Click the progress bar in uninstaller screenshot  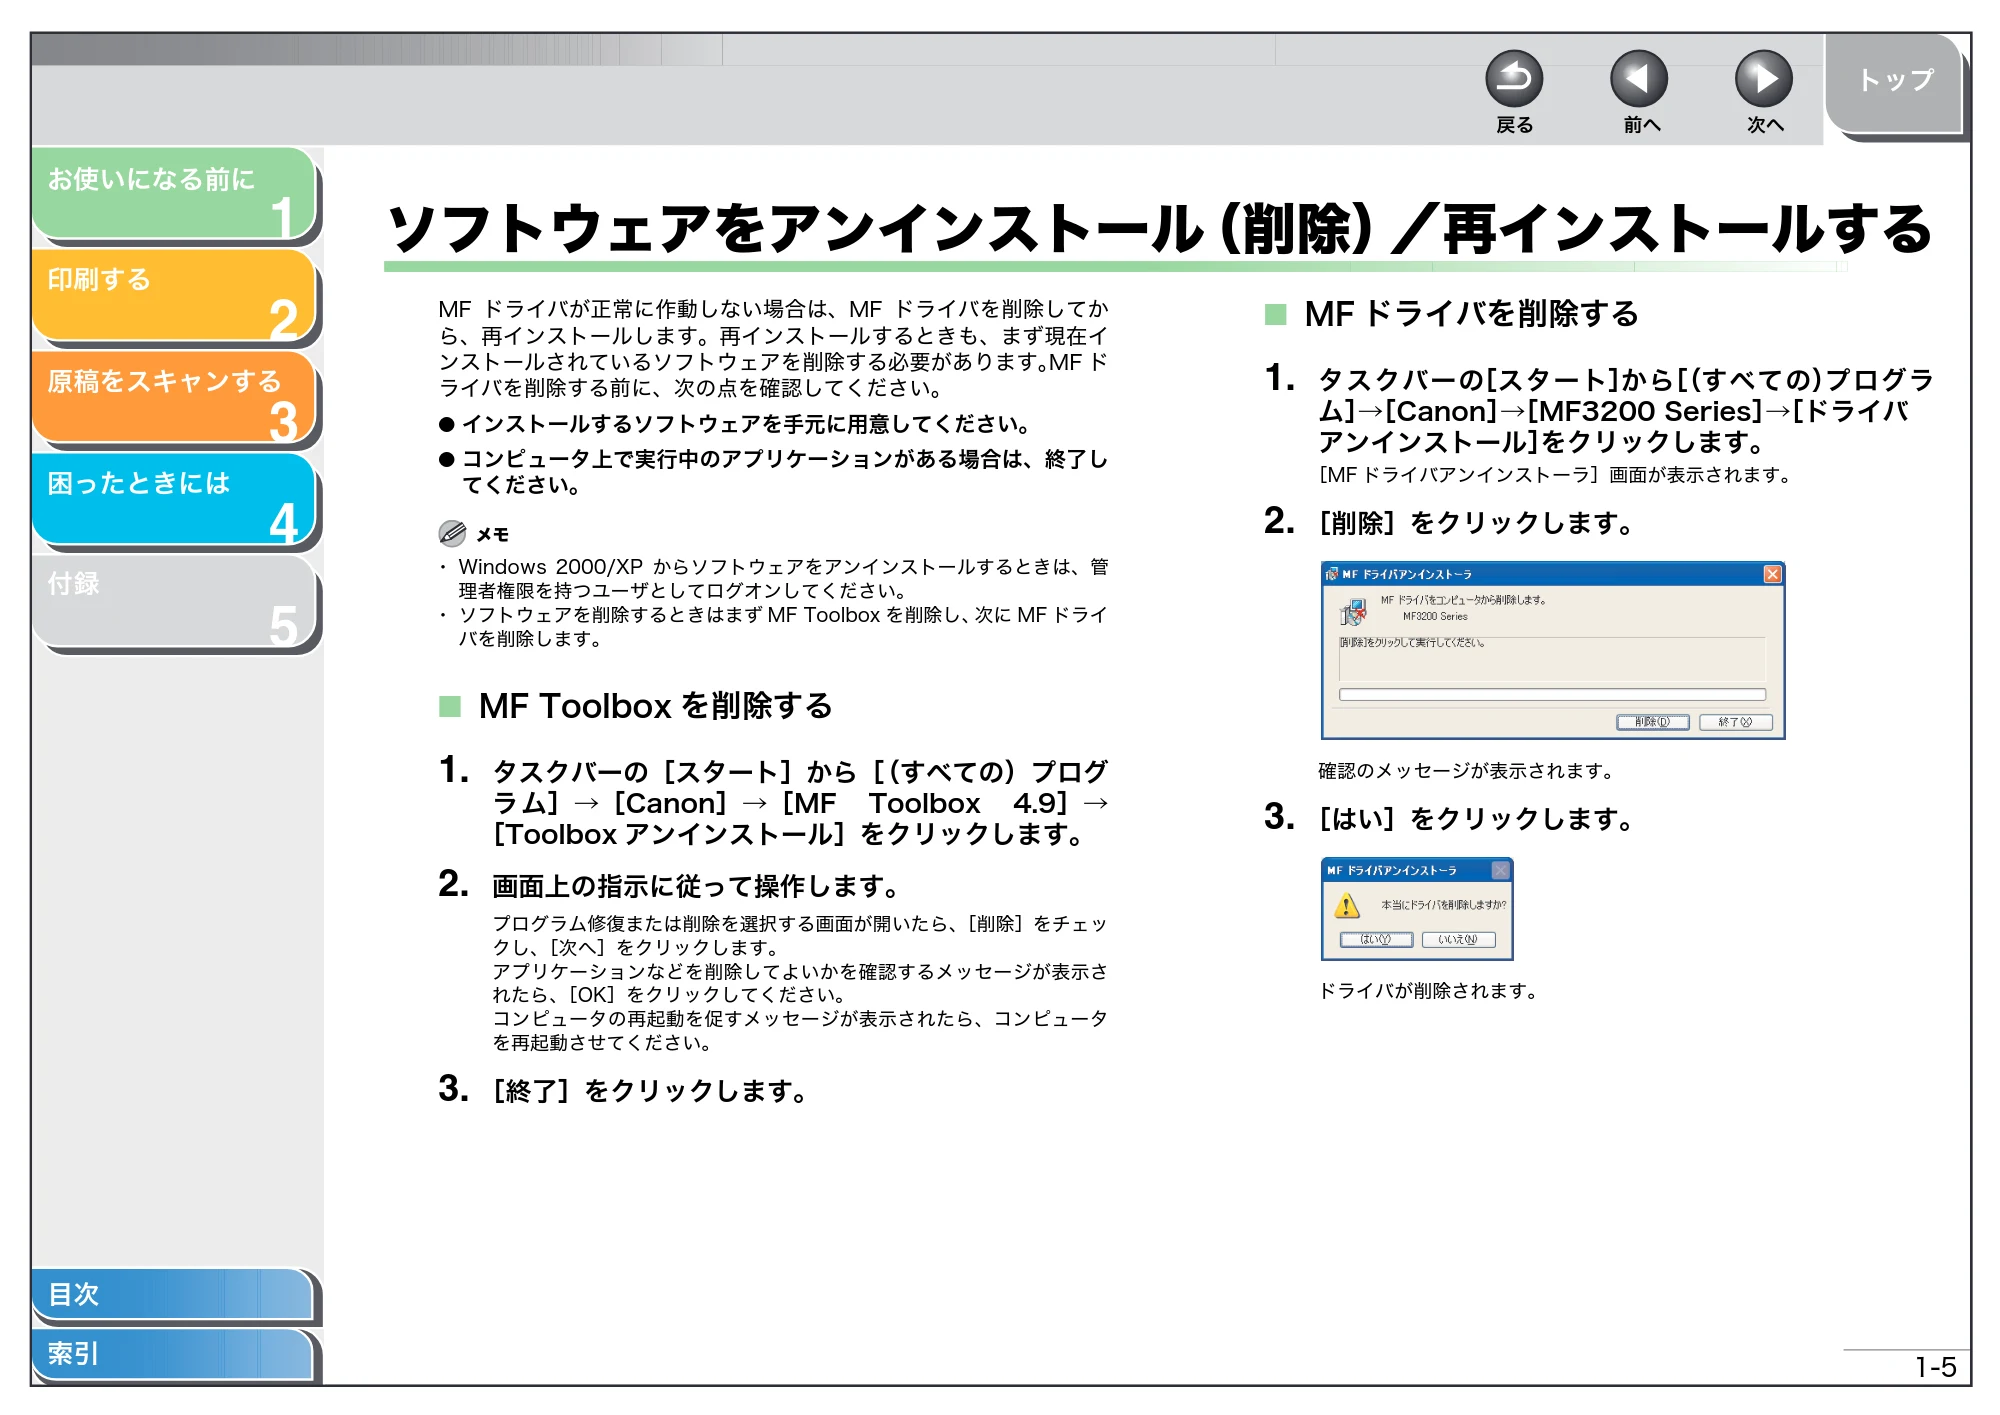tap(1552, 694)
